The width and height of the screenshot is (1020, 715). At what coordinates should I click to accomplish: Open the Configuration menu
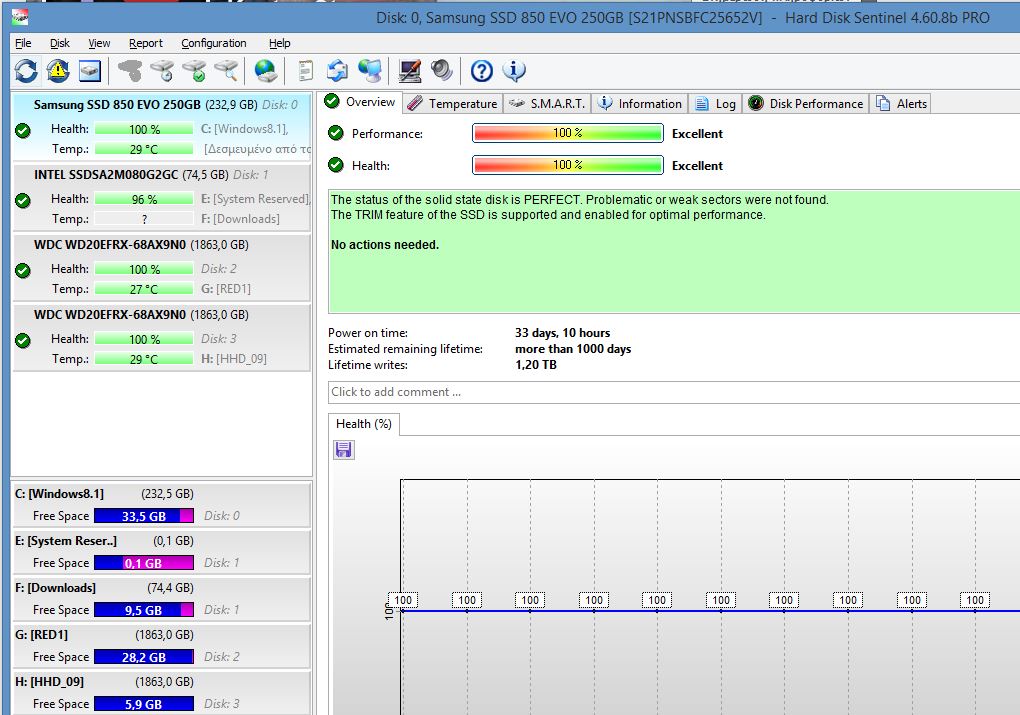pyautogui.click(x=213, y=43)
